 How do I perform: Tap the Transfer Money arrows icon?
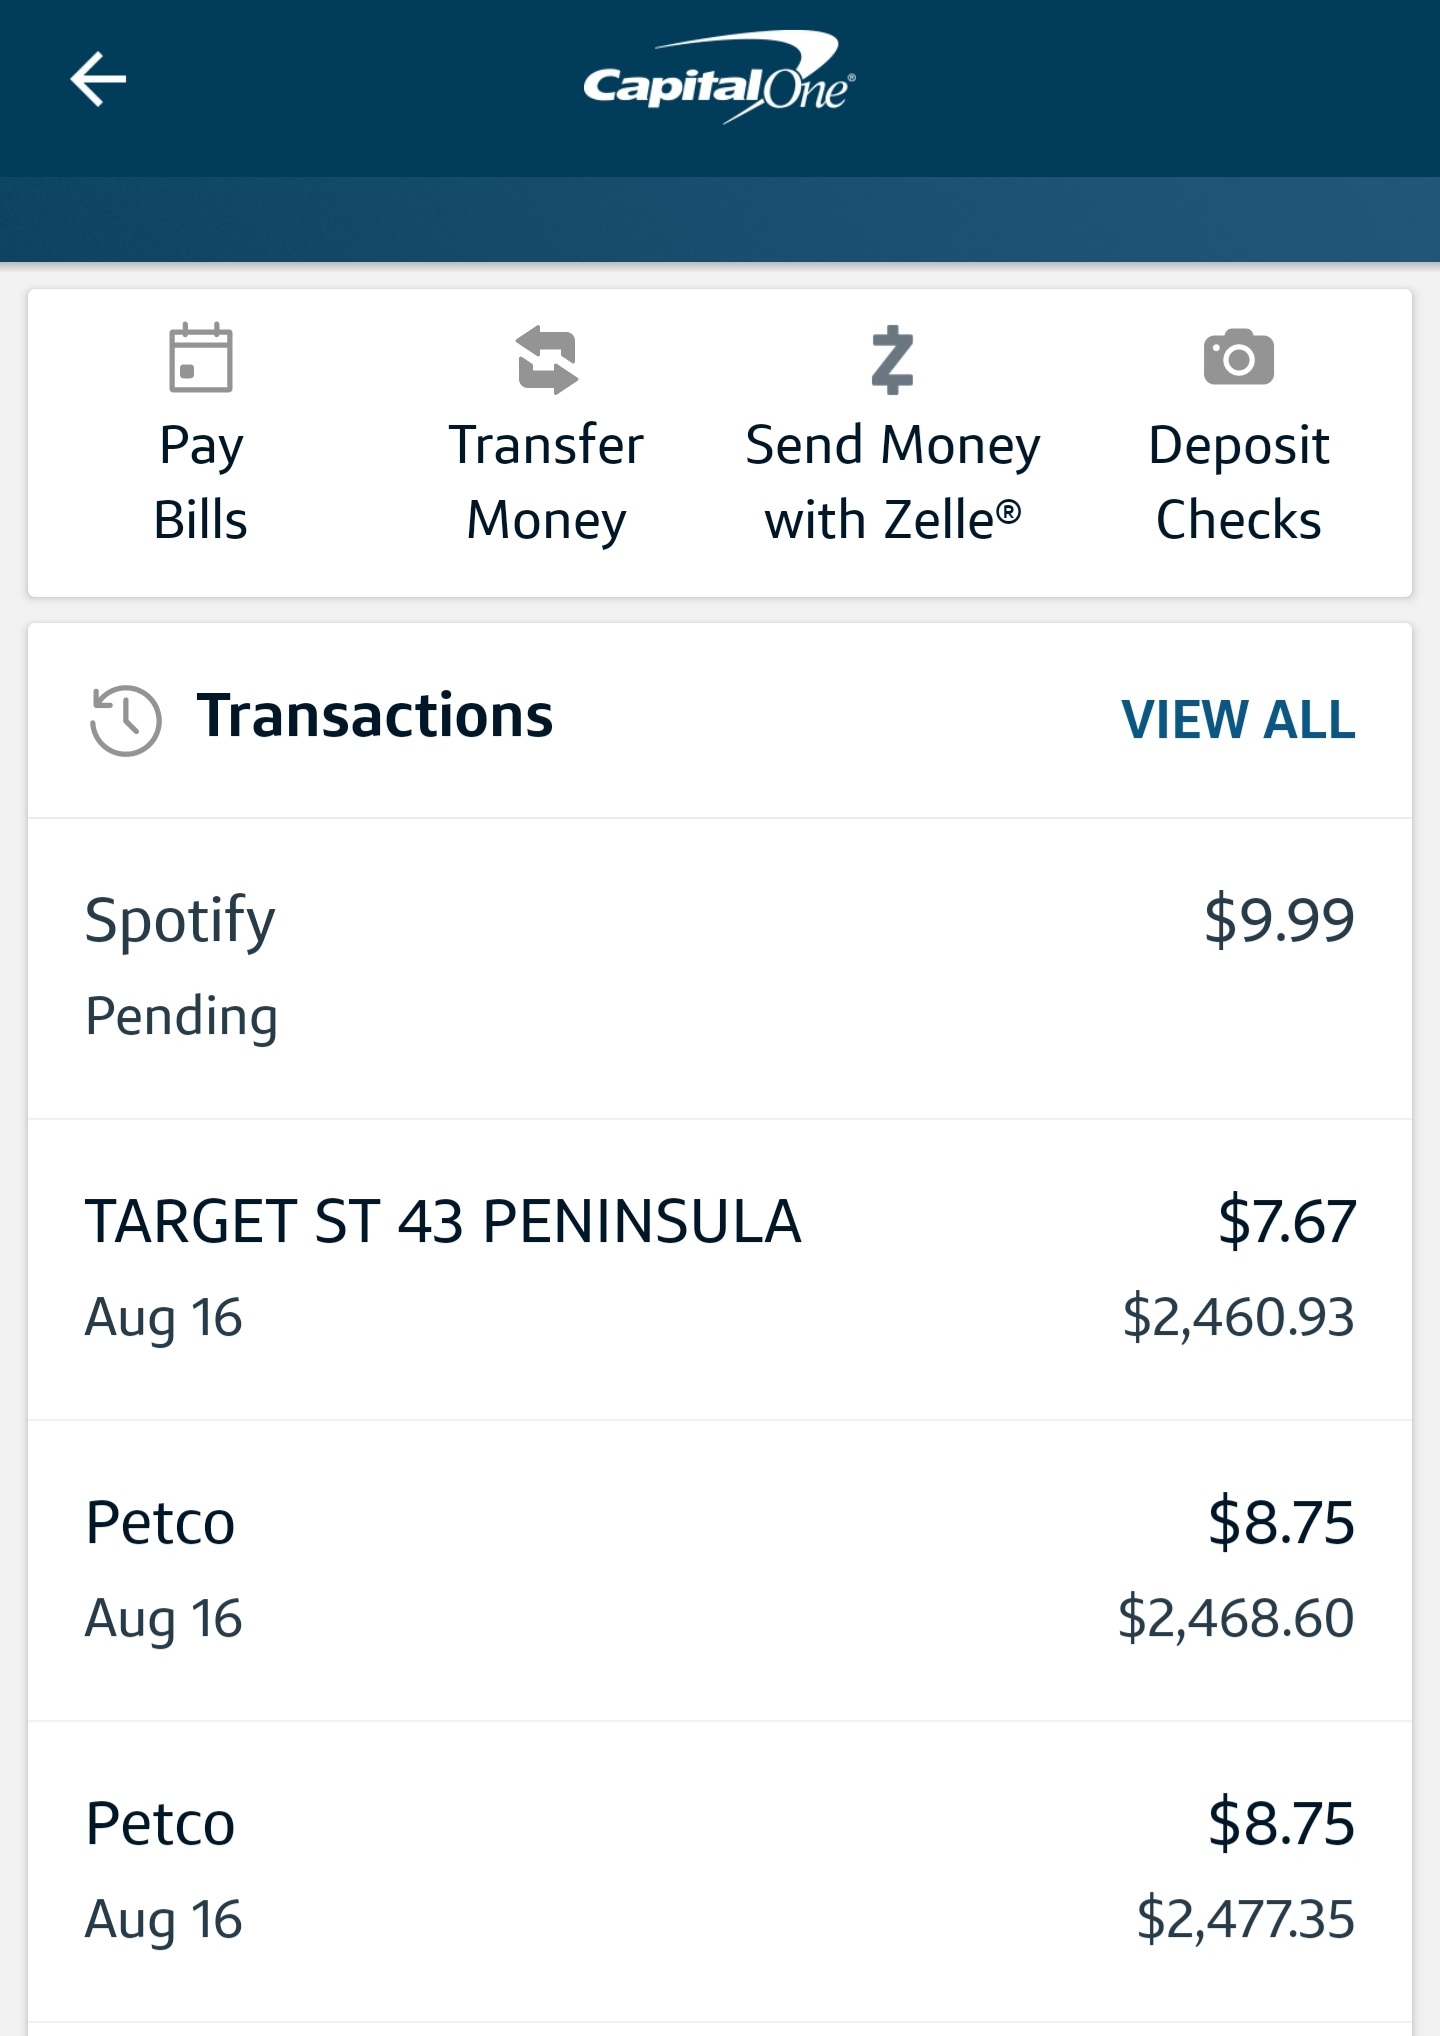[x=547, y=360]
